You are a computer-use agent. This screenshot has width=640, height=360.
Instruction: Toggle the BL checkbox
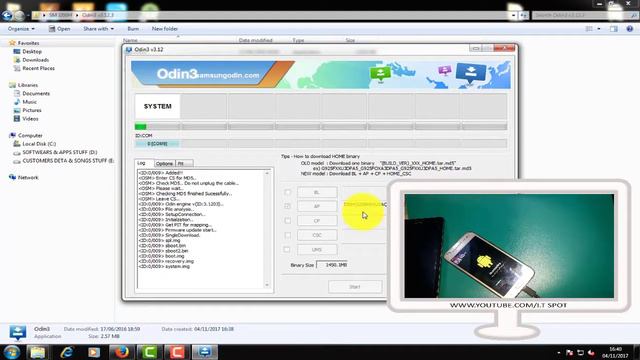pyautogui.click(x=288, y=192)
